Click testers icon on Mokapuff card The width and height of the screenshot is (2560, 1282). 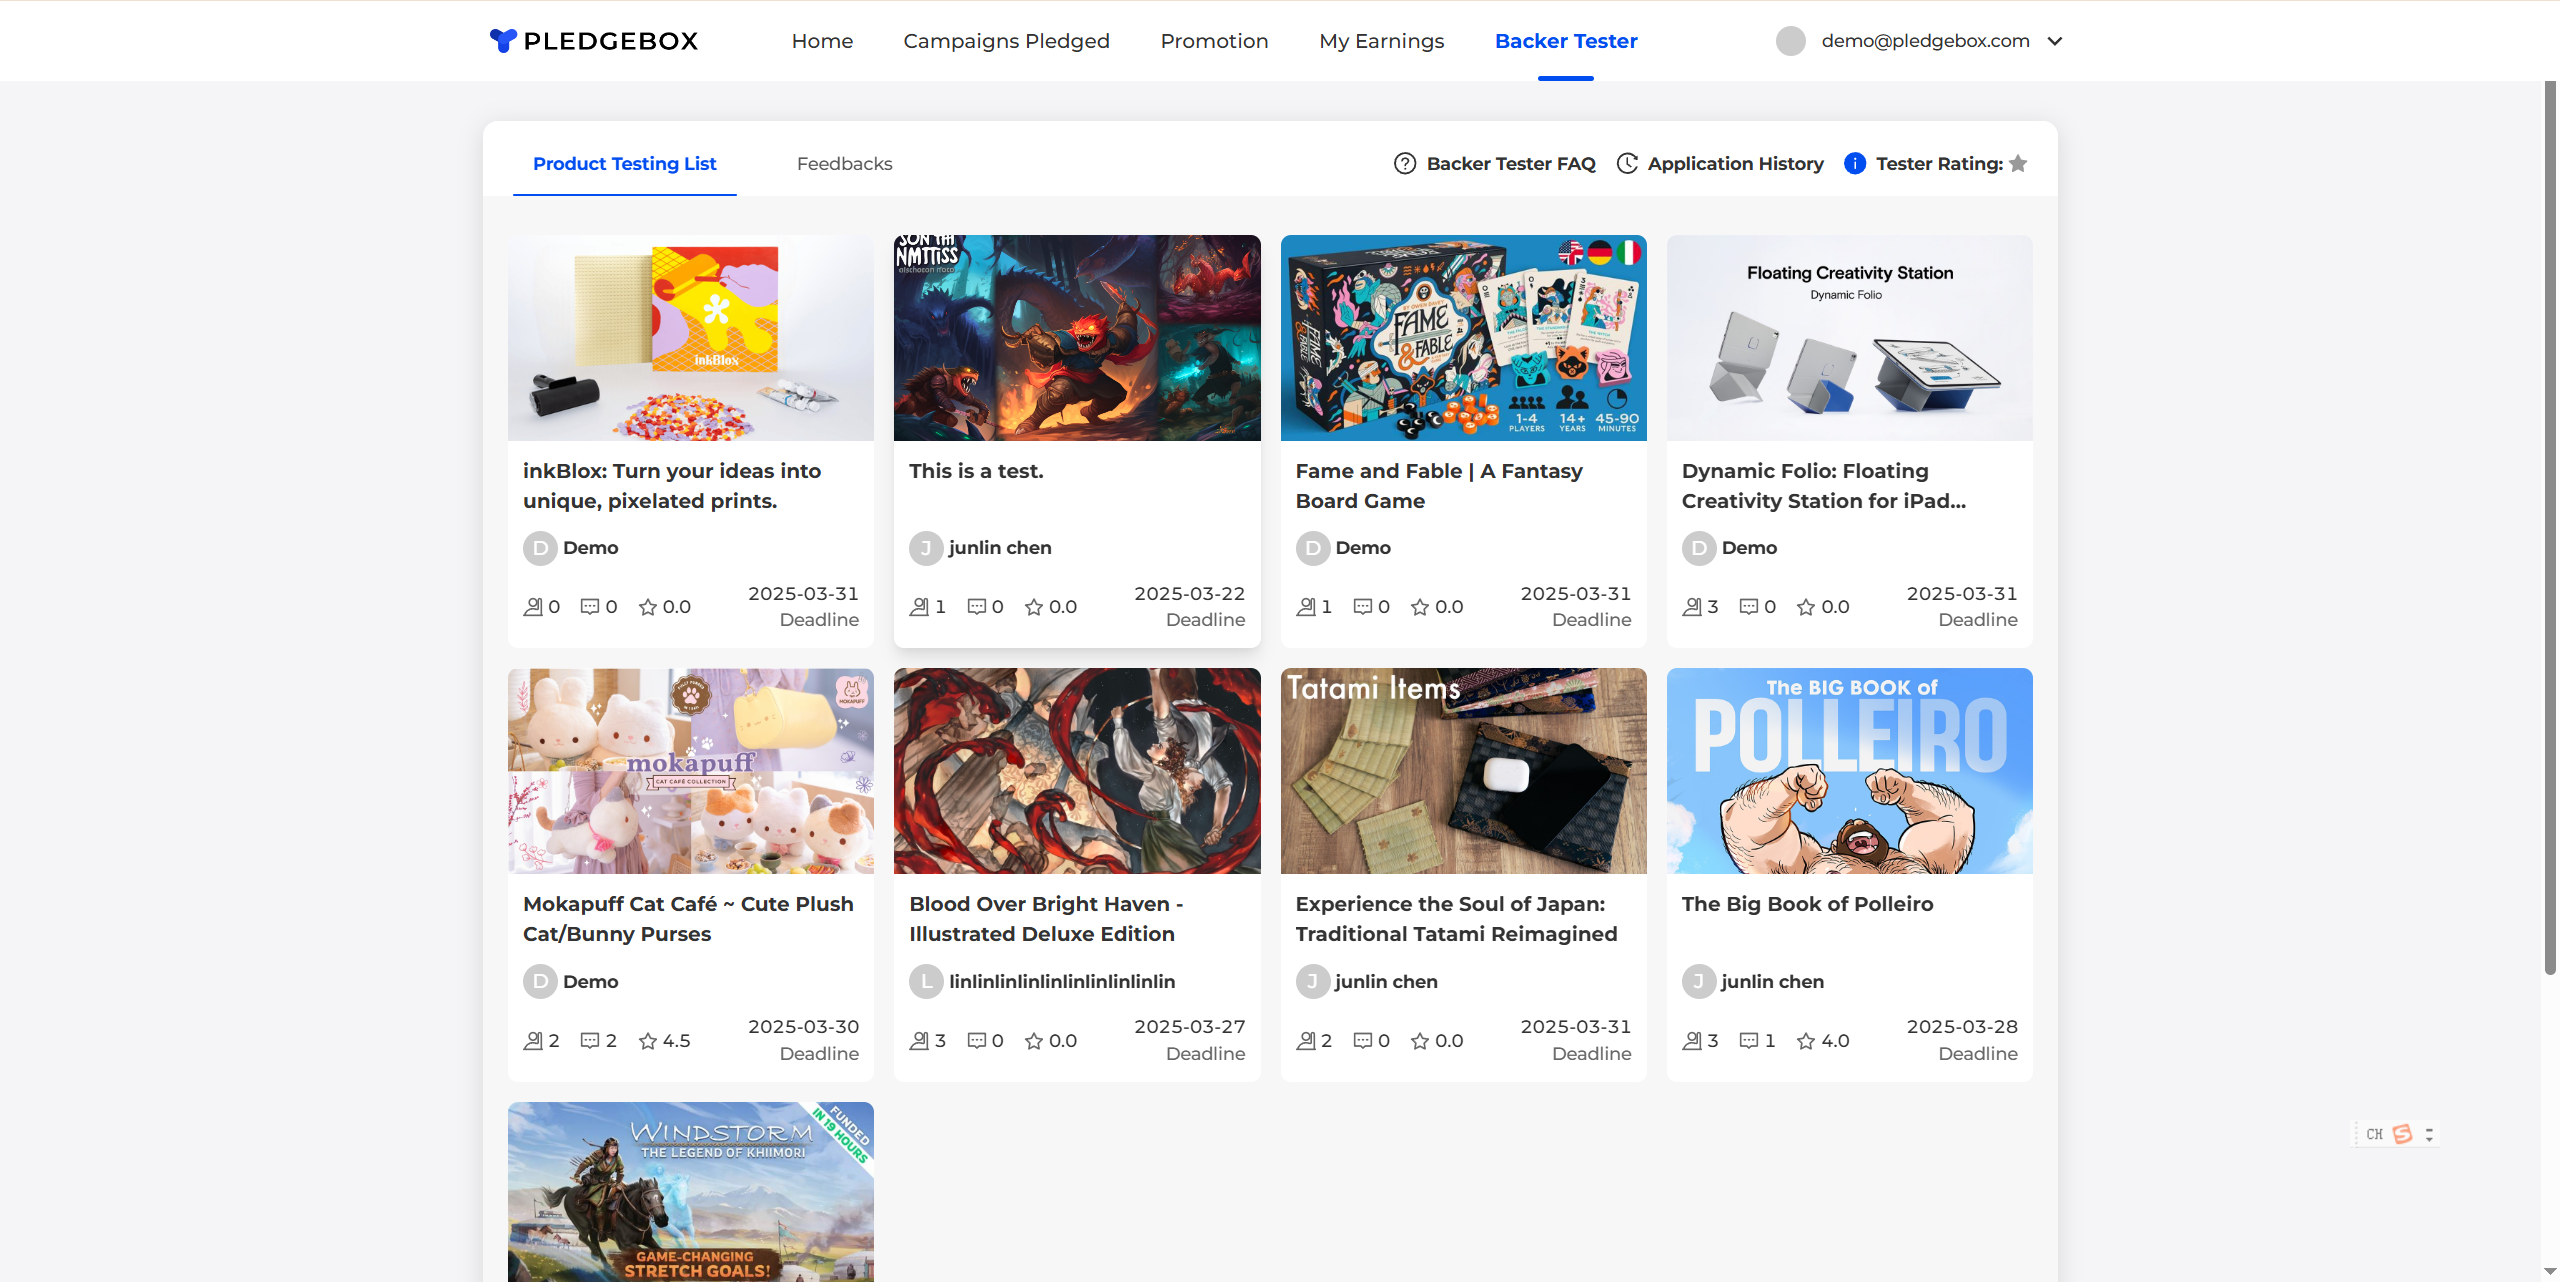533,1041
